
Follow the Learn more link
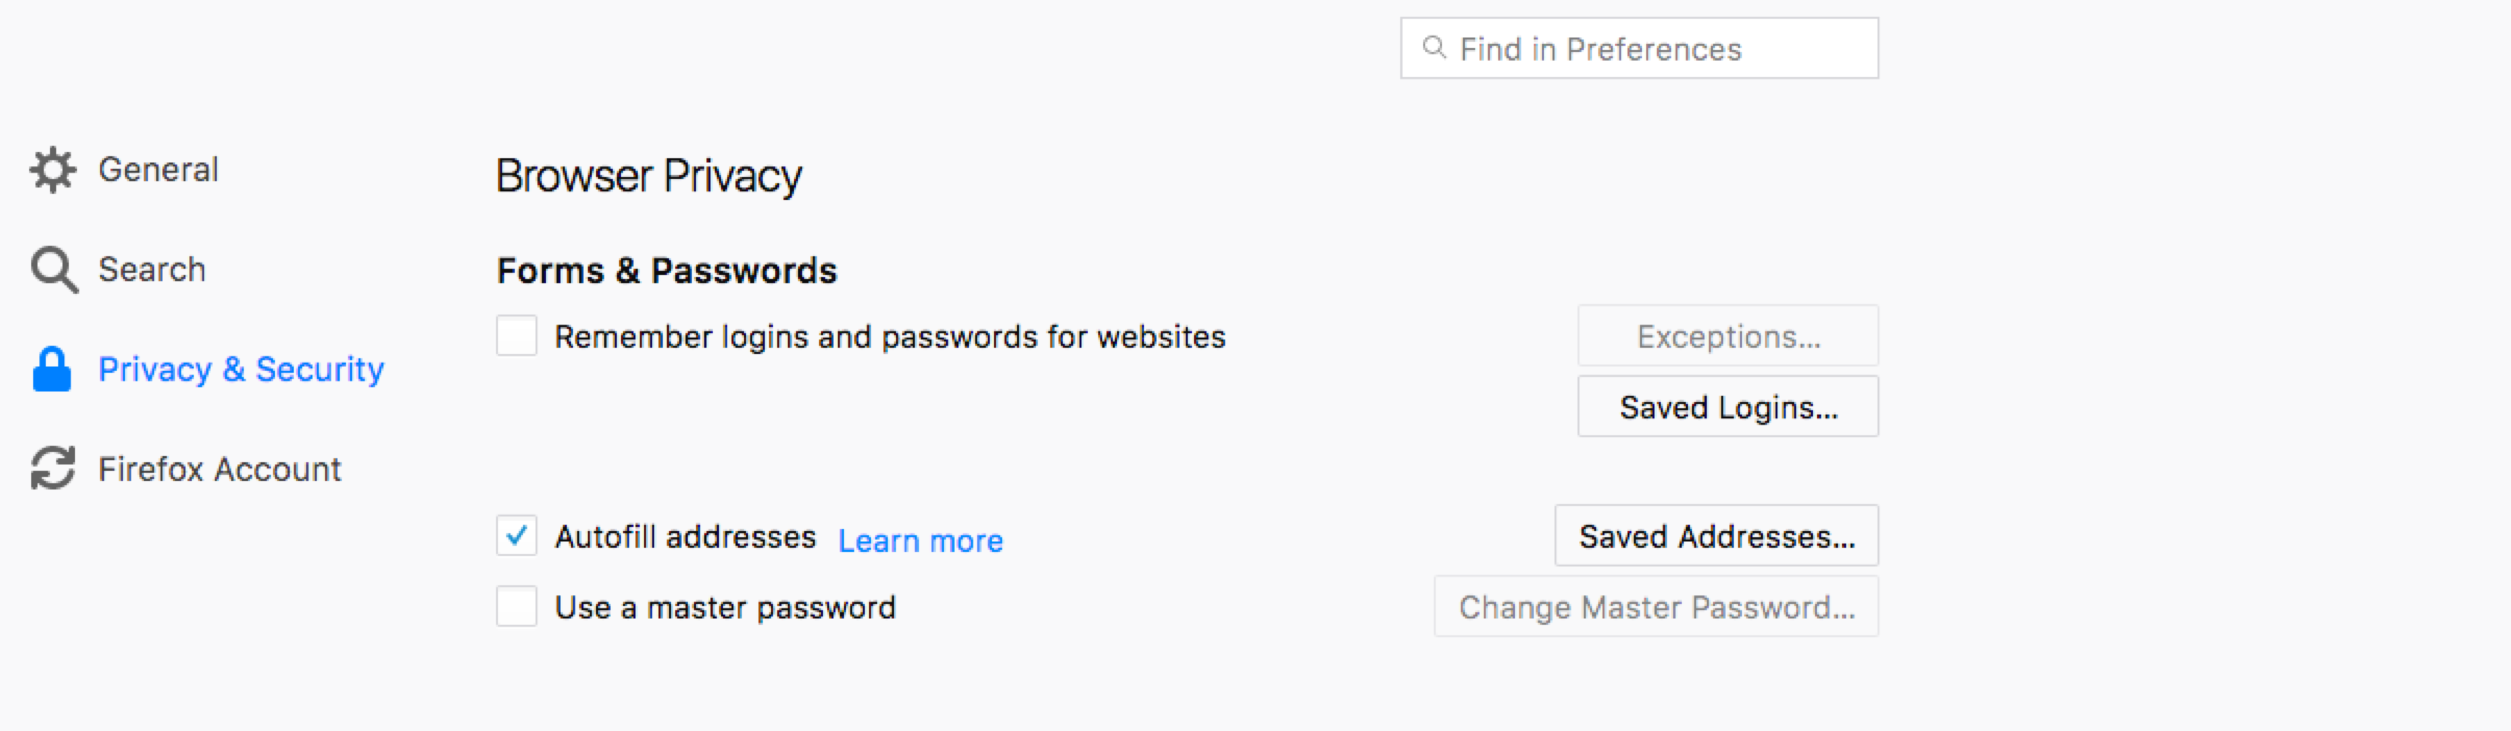920,541
